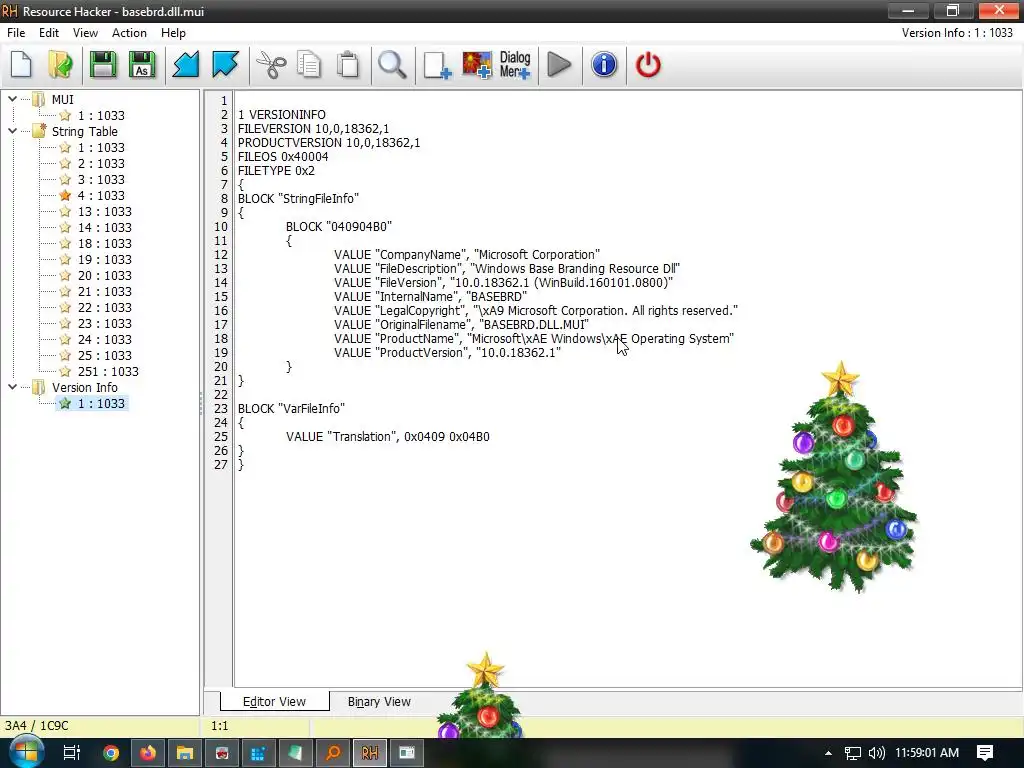Show the blue info about icon
The image size is (1024, 768).
(x=603, y=65)
